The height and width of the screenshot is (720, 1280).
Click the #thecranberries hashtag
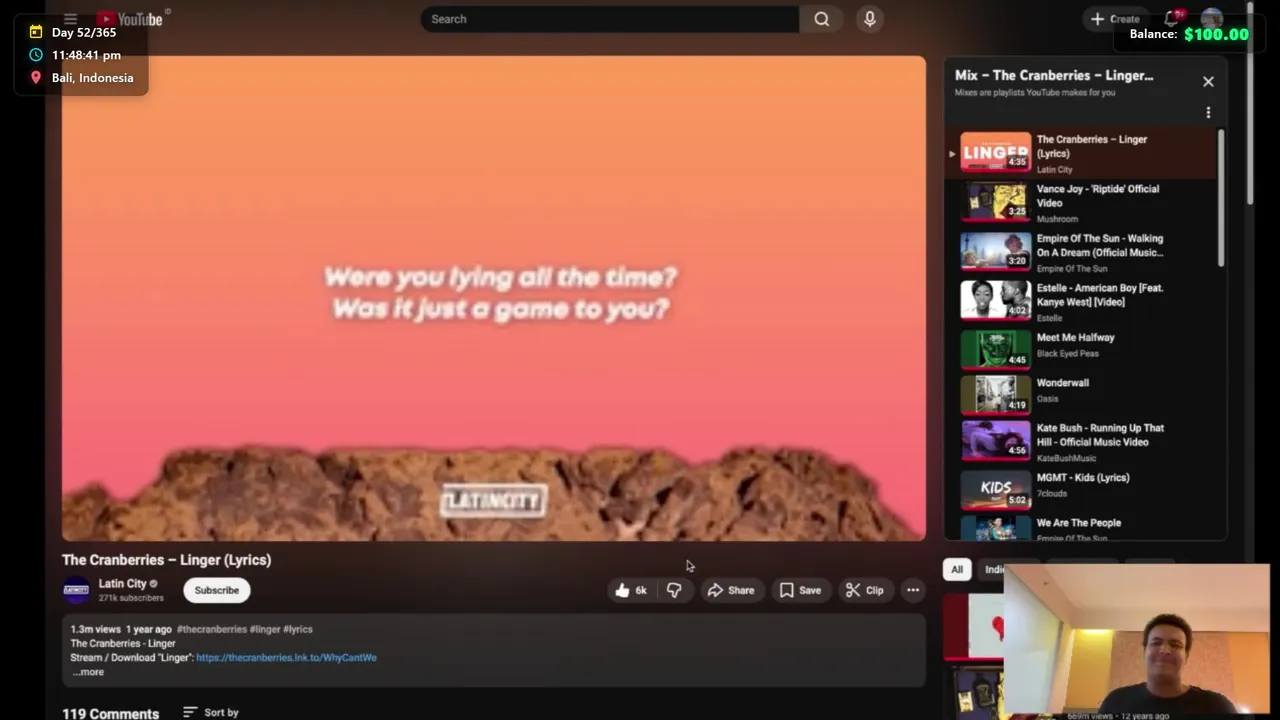point(211,629)
